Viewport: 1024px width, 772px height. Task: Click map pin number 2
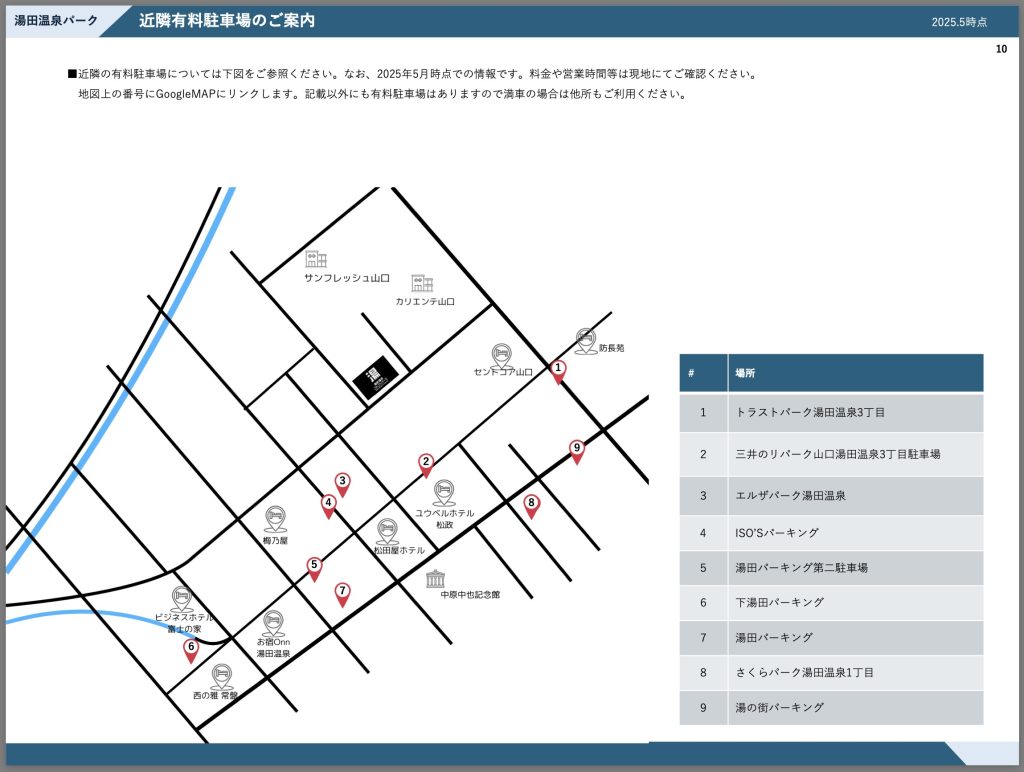pyautogui.click(x=426, y=464)
